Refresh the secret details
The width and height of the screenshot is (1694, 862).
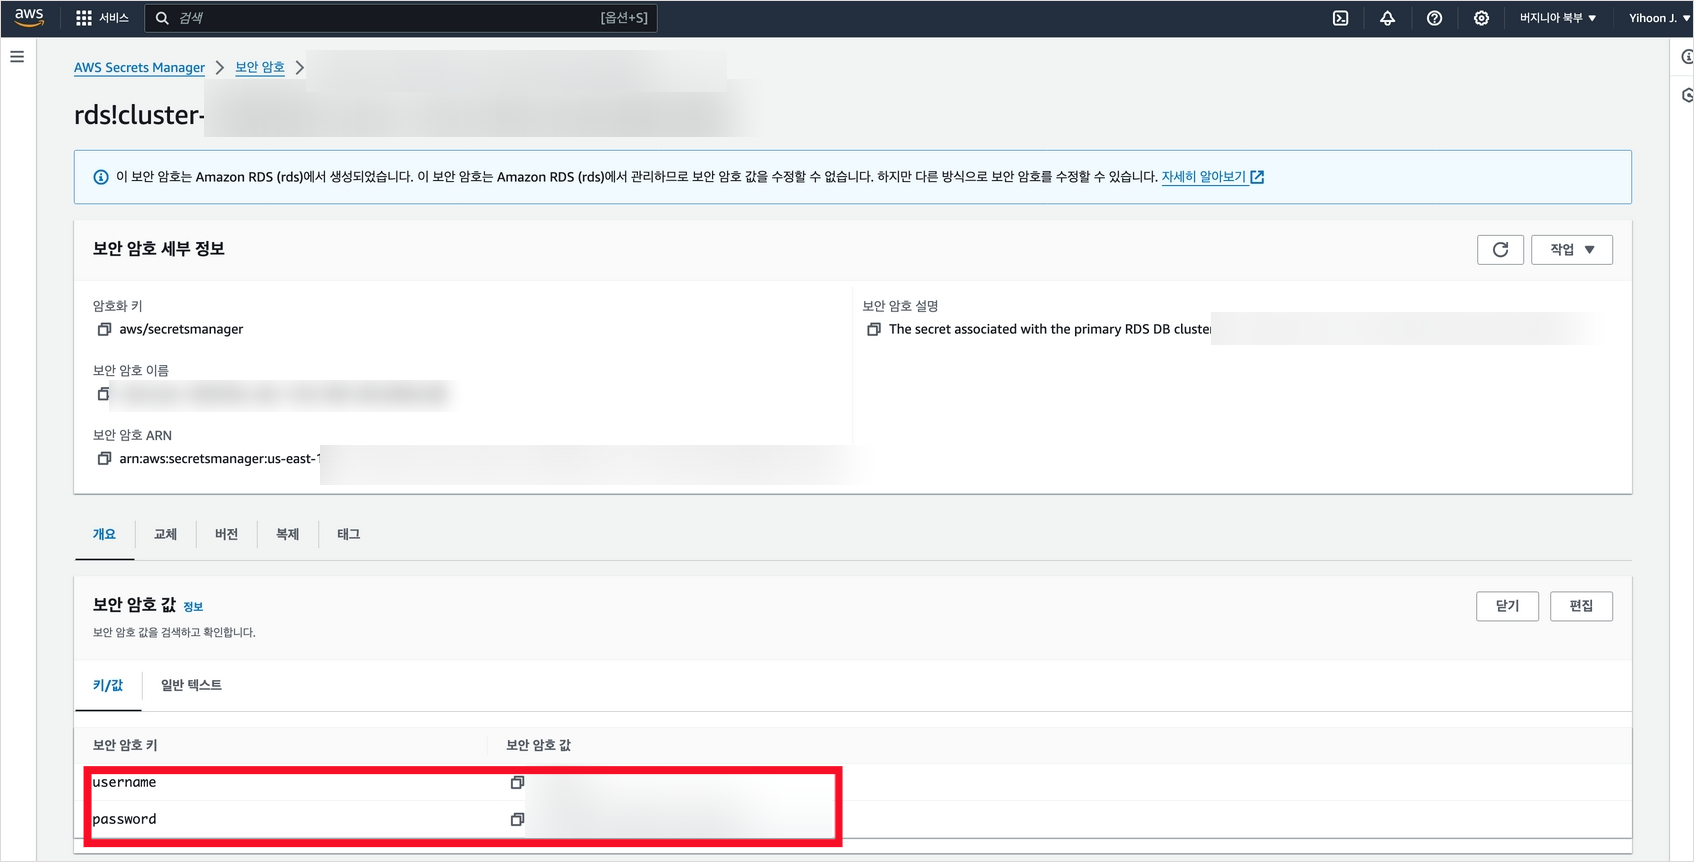pyautogui.click(x=1500, y=250)
